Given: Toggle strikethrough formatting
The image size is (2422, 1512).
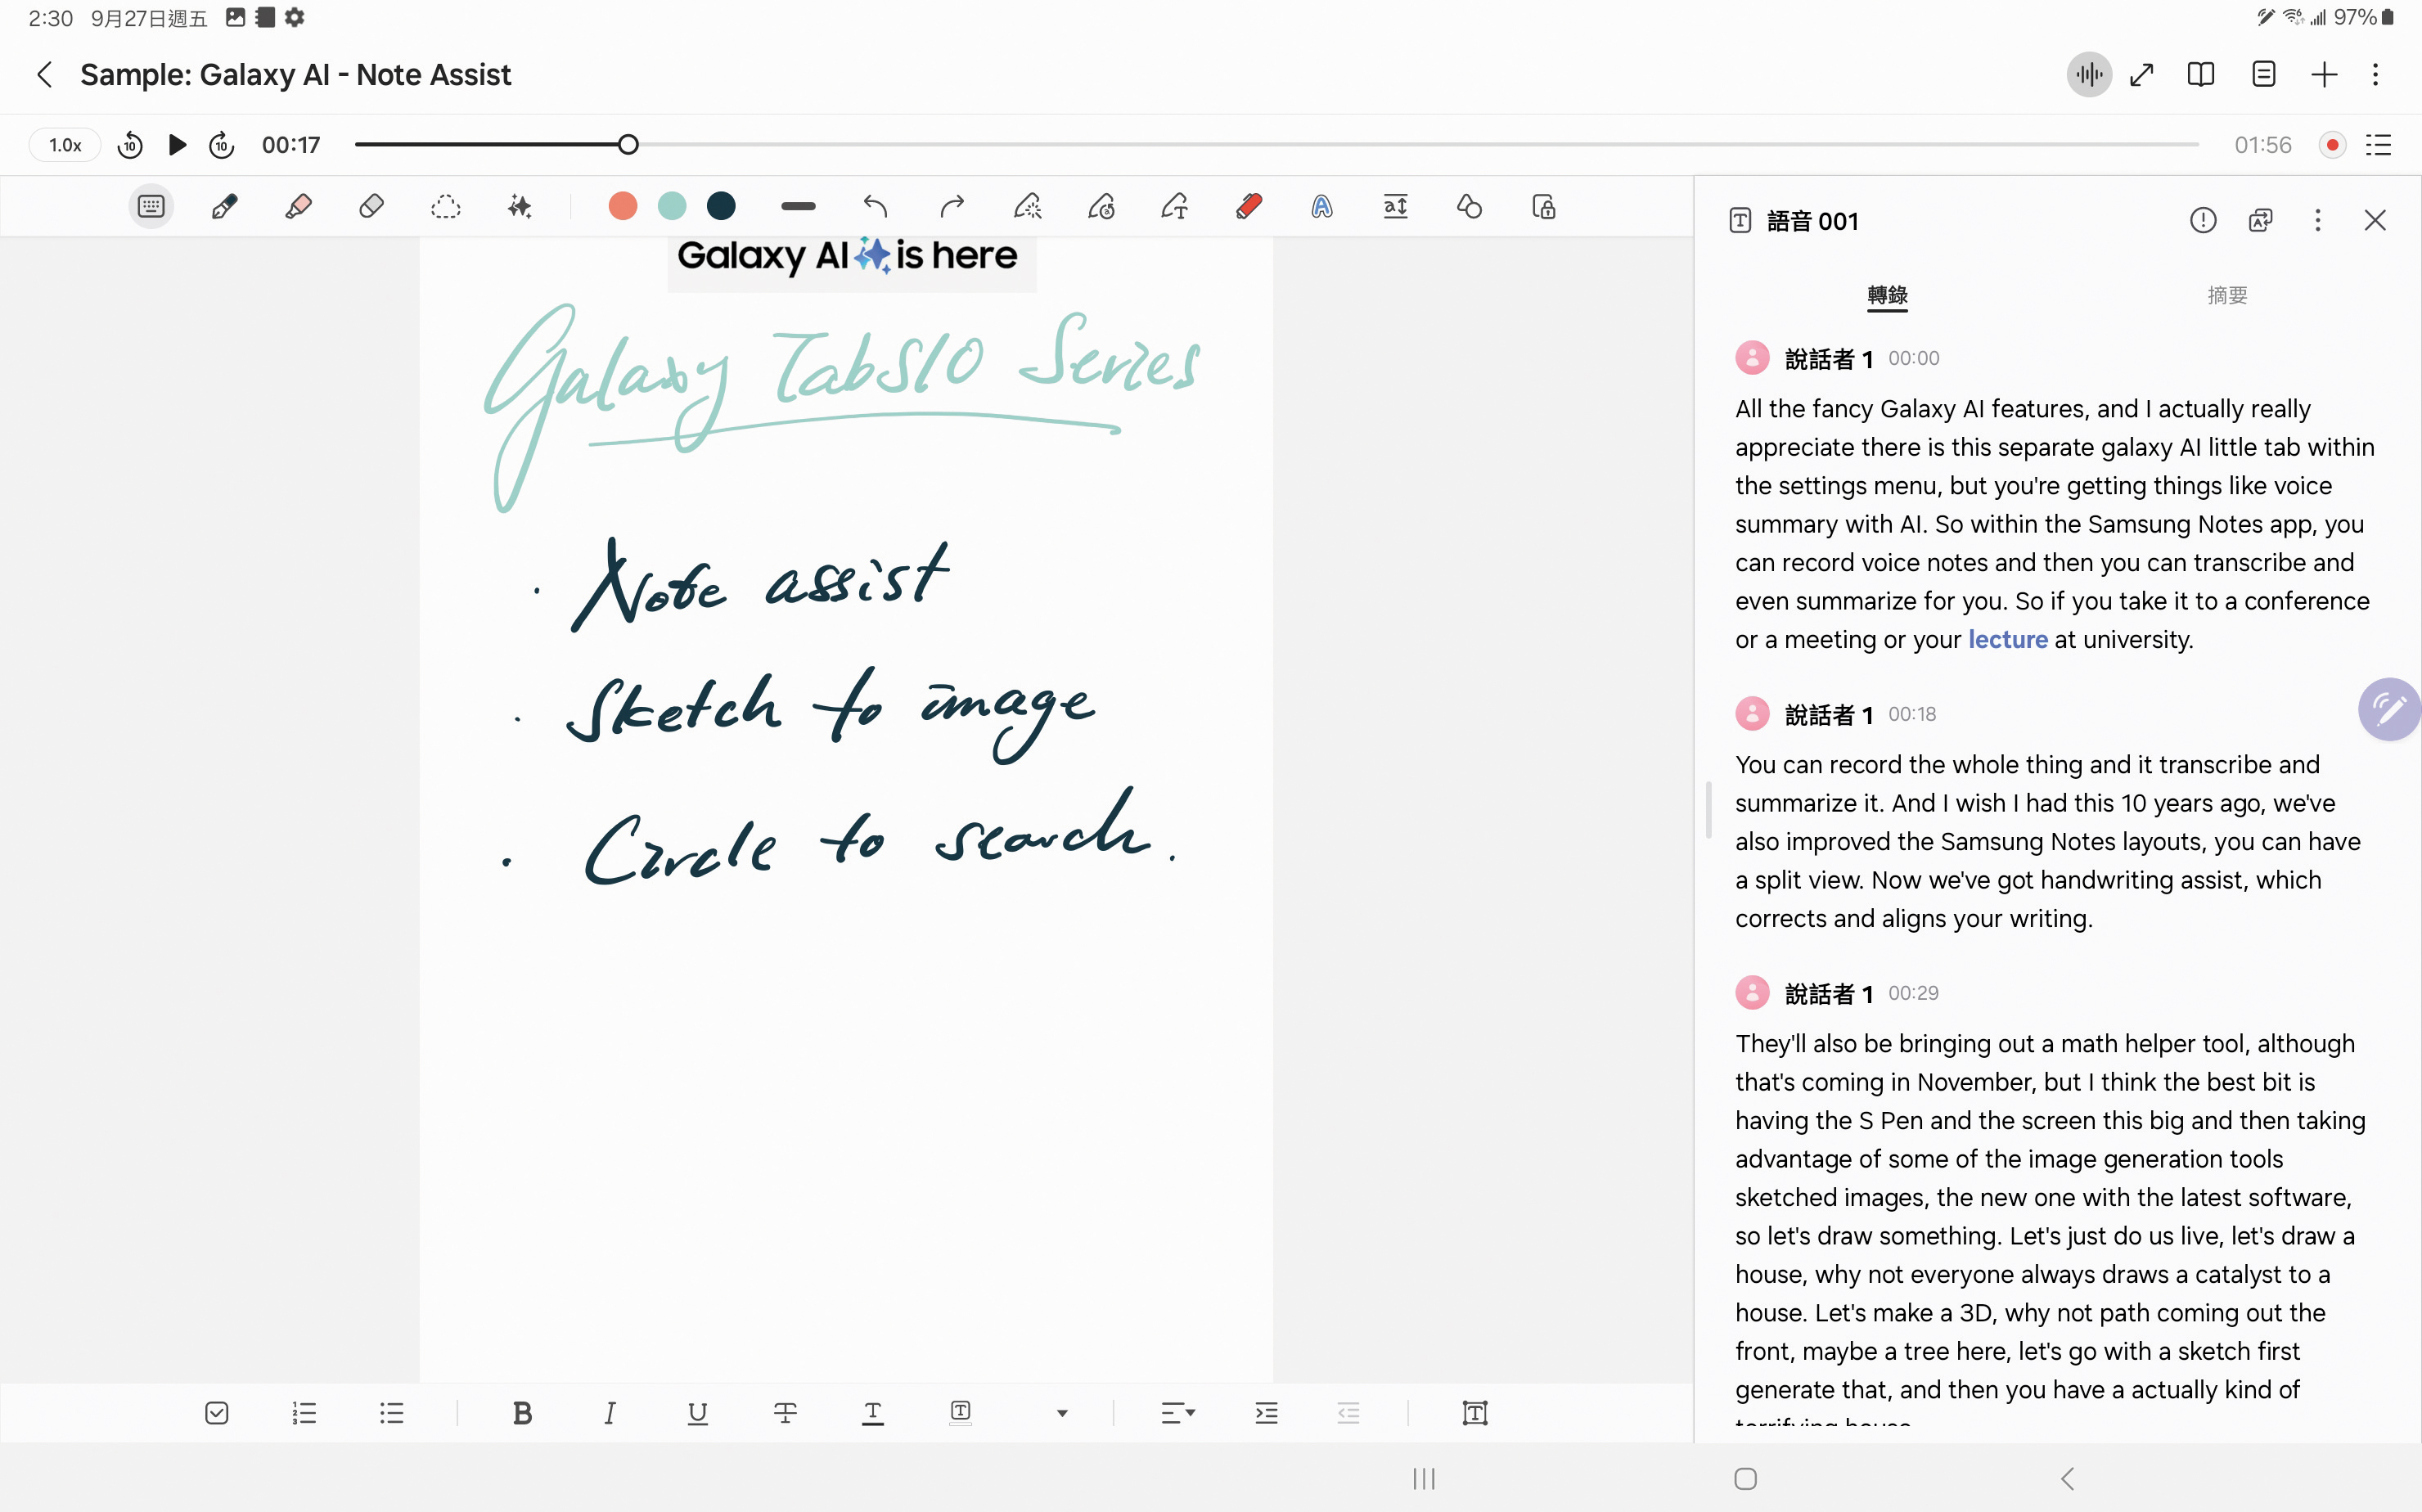Looking at the screenshot, I should (785, 1412).
